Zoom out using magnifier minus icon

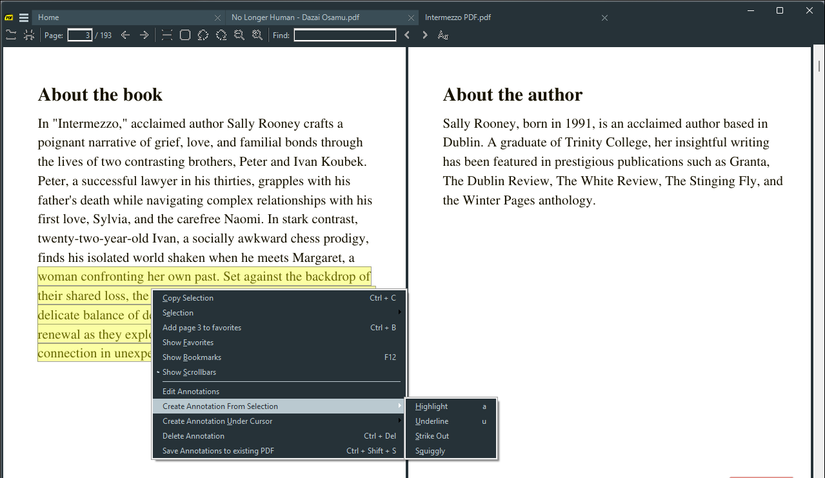(x=239, y=35)
